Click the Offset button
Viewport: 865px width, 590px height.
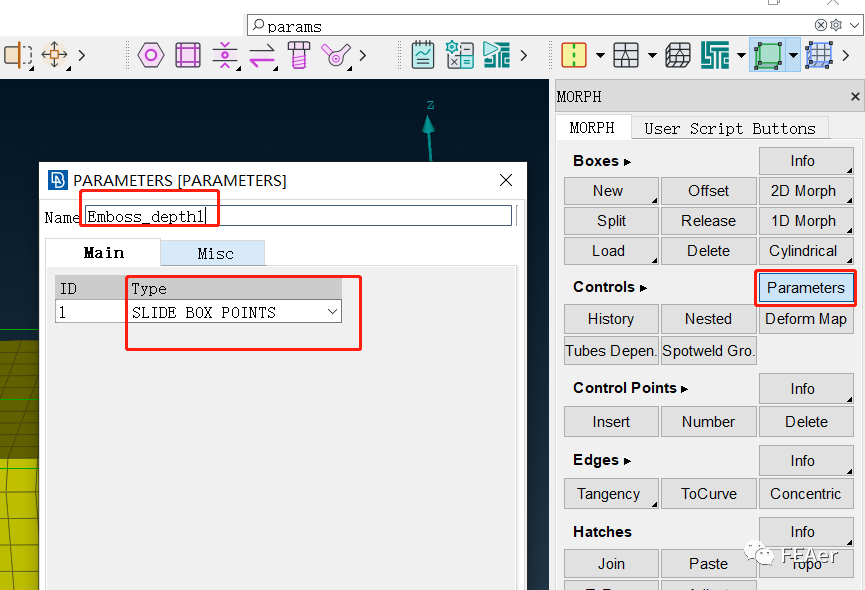[708, 191]
